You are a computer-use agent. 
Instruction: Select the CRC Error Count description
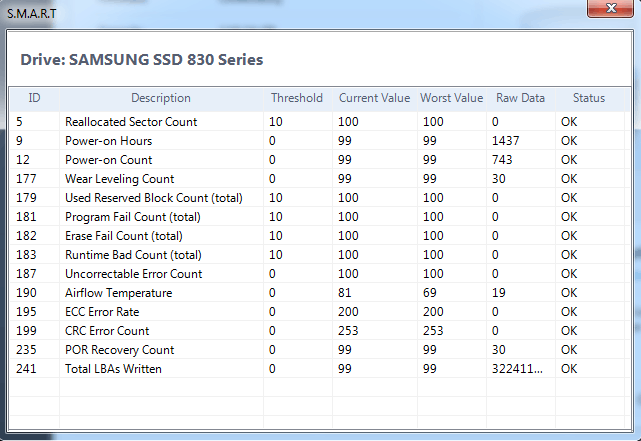pyautogui.click(x=107, y=331)
